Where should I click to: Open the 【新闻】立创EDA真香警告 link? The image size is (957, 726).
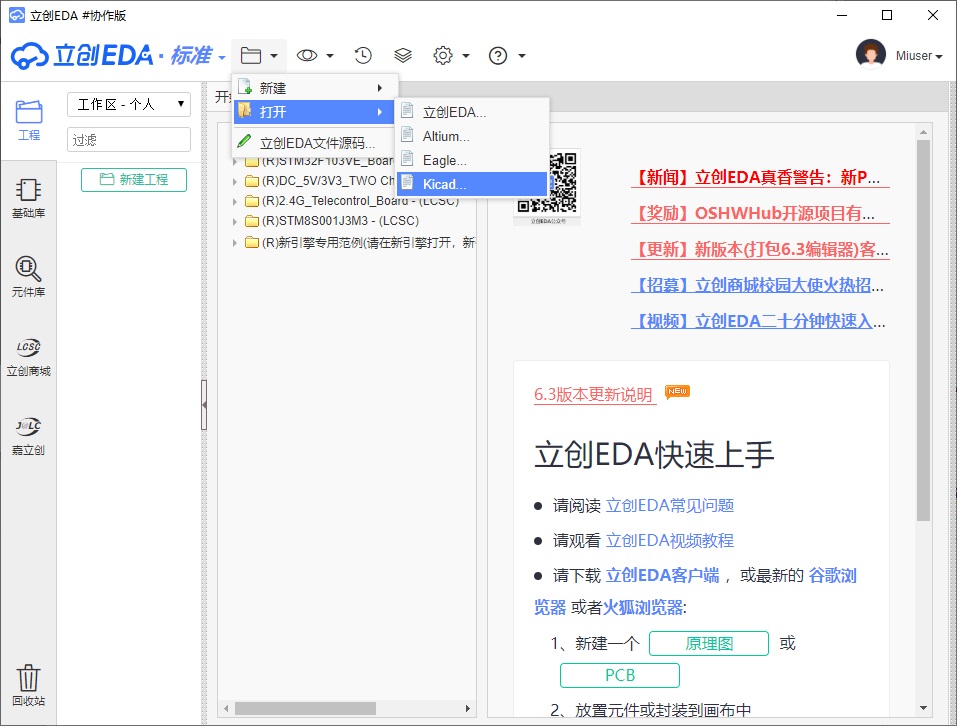[x=759, y=177]
